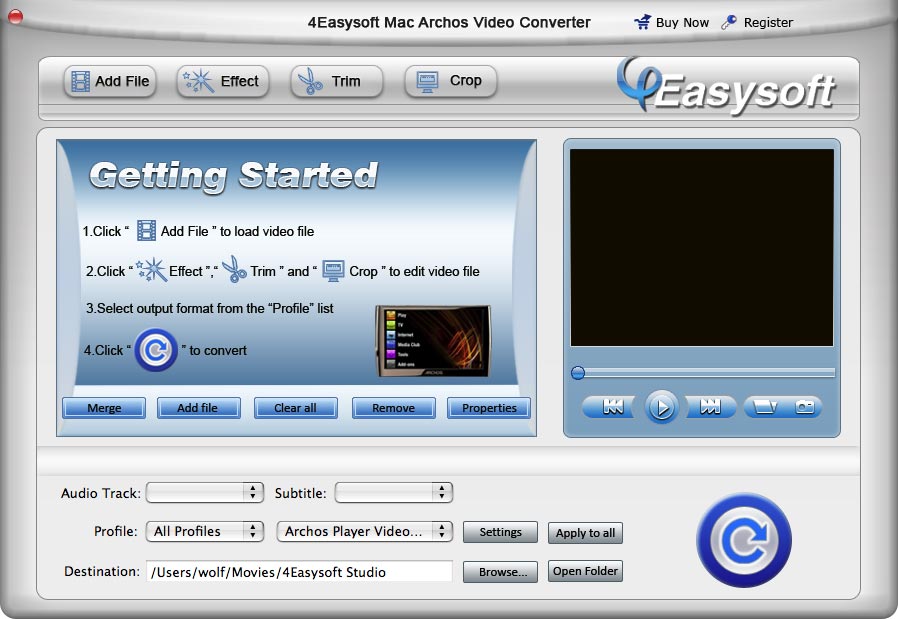Open the Trim tool
Viewport: 898px width, 619px height.
pyautogui.click(x=336, y=81)
